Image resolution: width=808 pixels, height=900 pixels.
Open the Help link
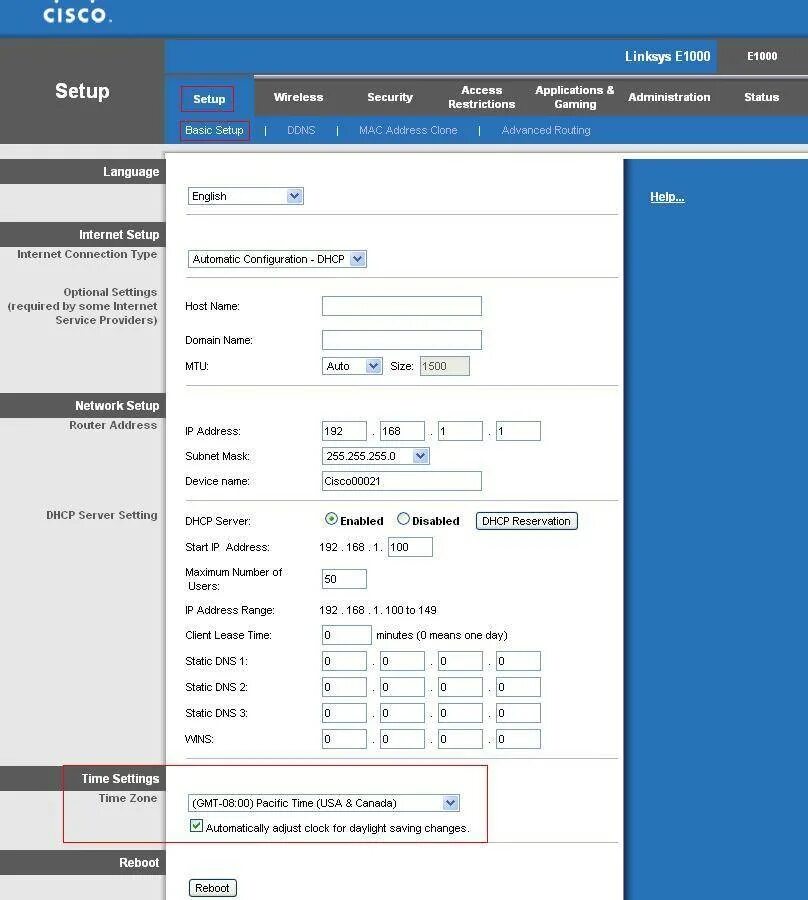667,197
